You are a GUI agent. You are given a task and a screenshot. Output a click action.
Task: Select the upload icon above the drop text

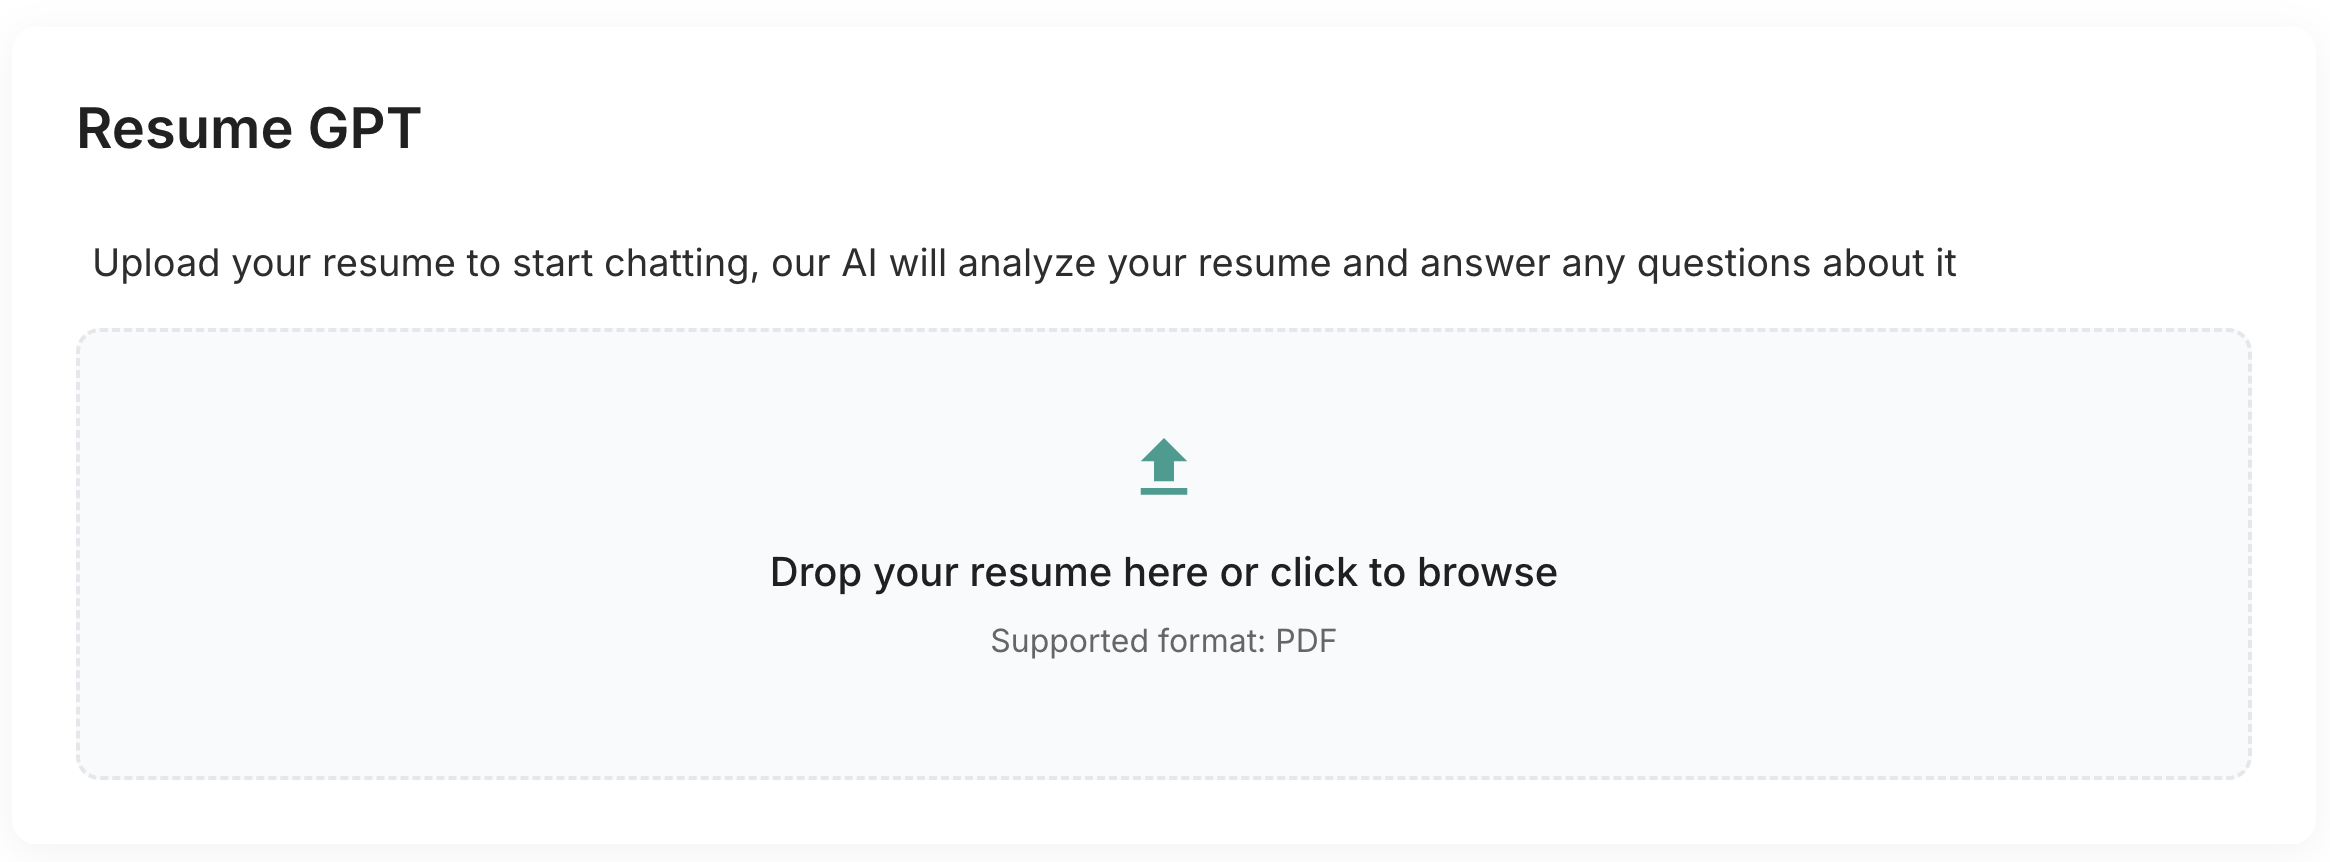click(x=1162, y=467)
